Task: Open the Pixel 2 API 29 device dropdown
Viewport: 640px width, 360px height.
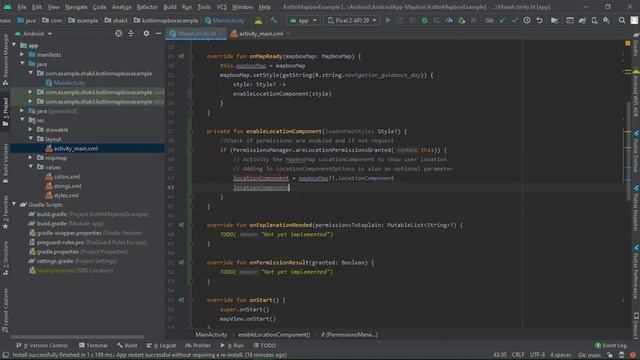Action: point(352,20)
